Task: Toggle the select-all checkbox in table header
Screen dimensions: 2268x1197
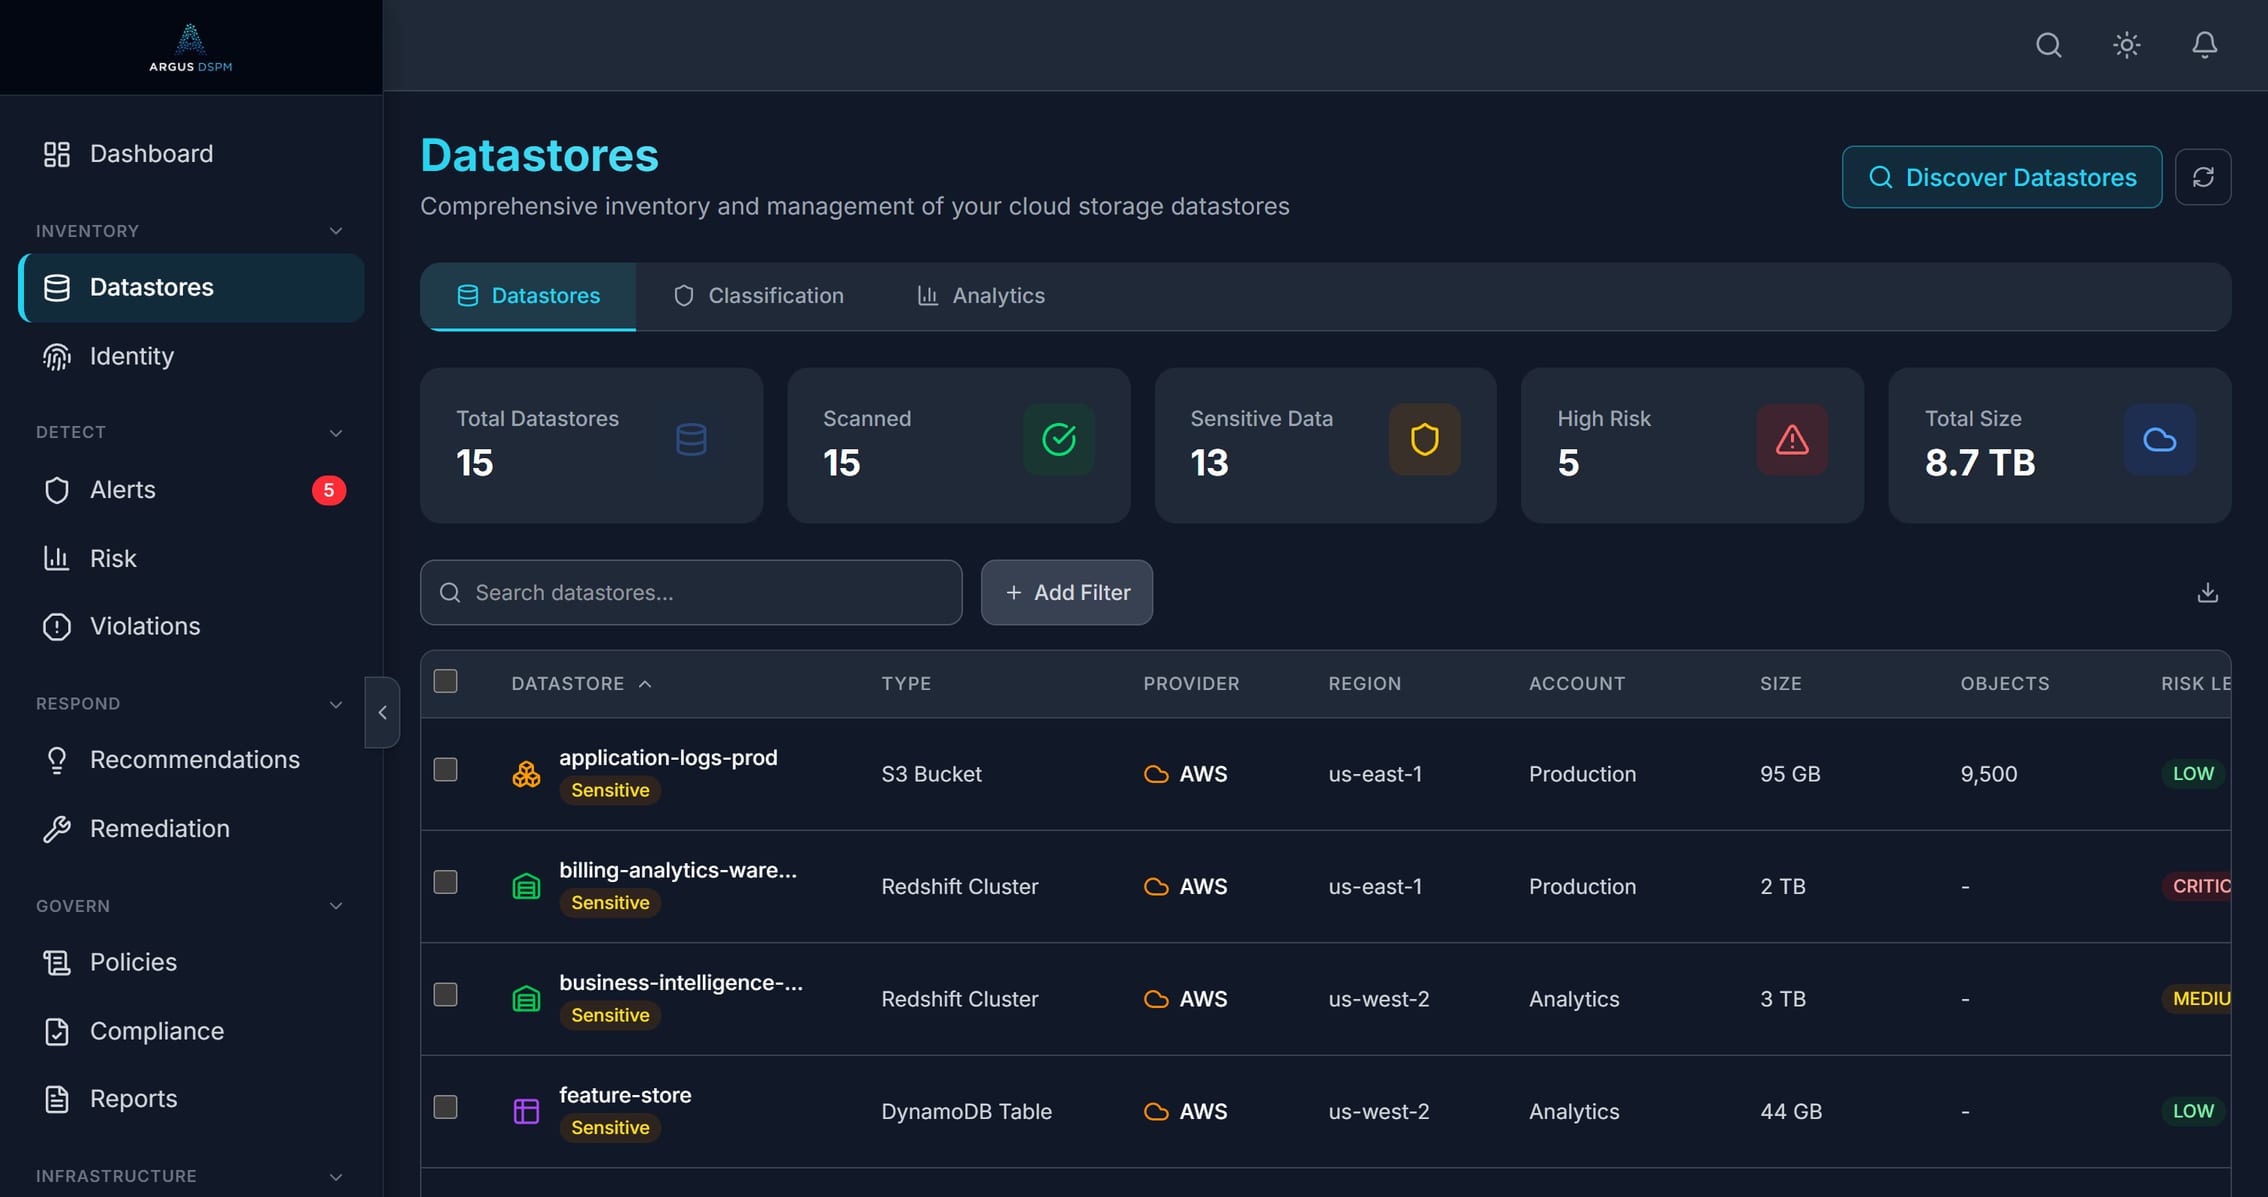Action: click(445, 681)
